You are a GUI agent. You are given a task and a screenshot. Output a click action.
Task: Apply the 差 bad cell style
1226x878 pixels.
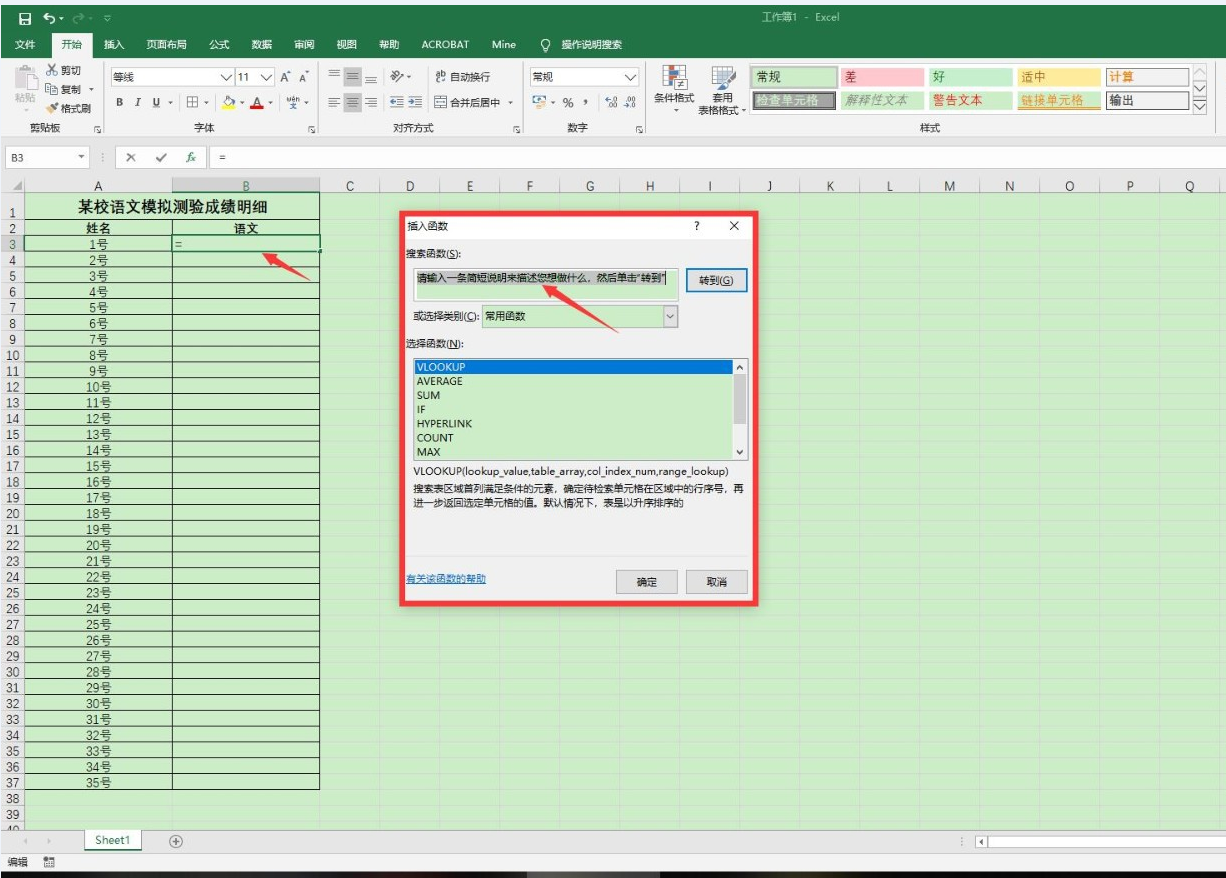882,77
